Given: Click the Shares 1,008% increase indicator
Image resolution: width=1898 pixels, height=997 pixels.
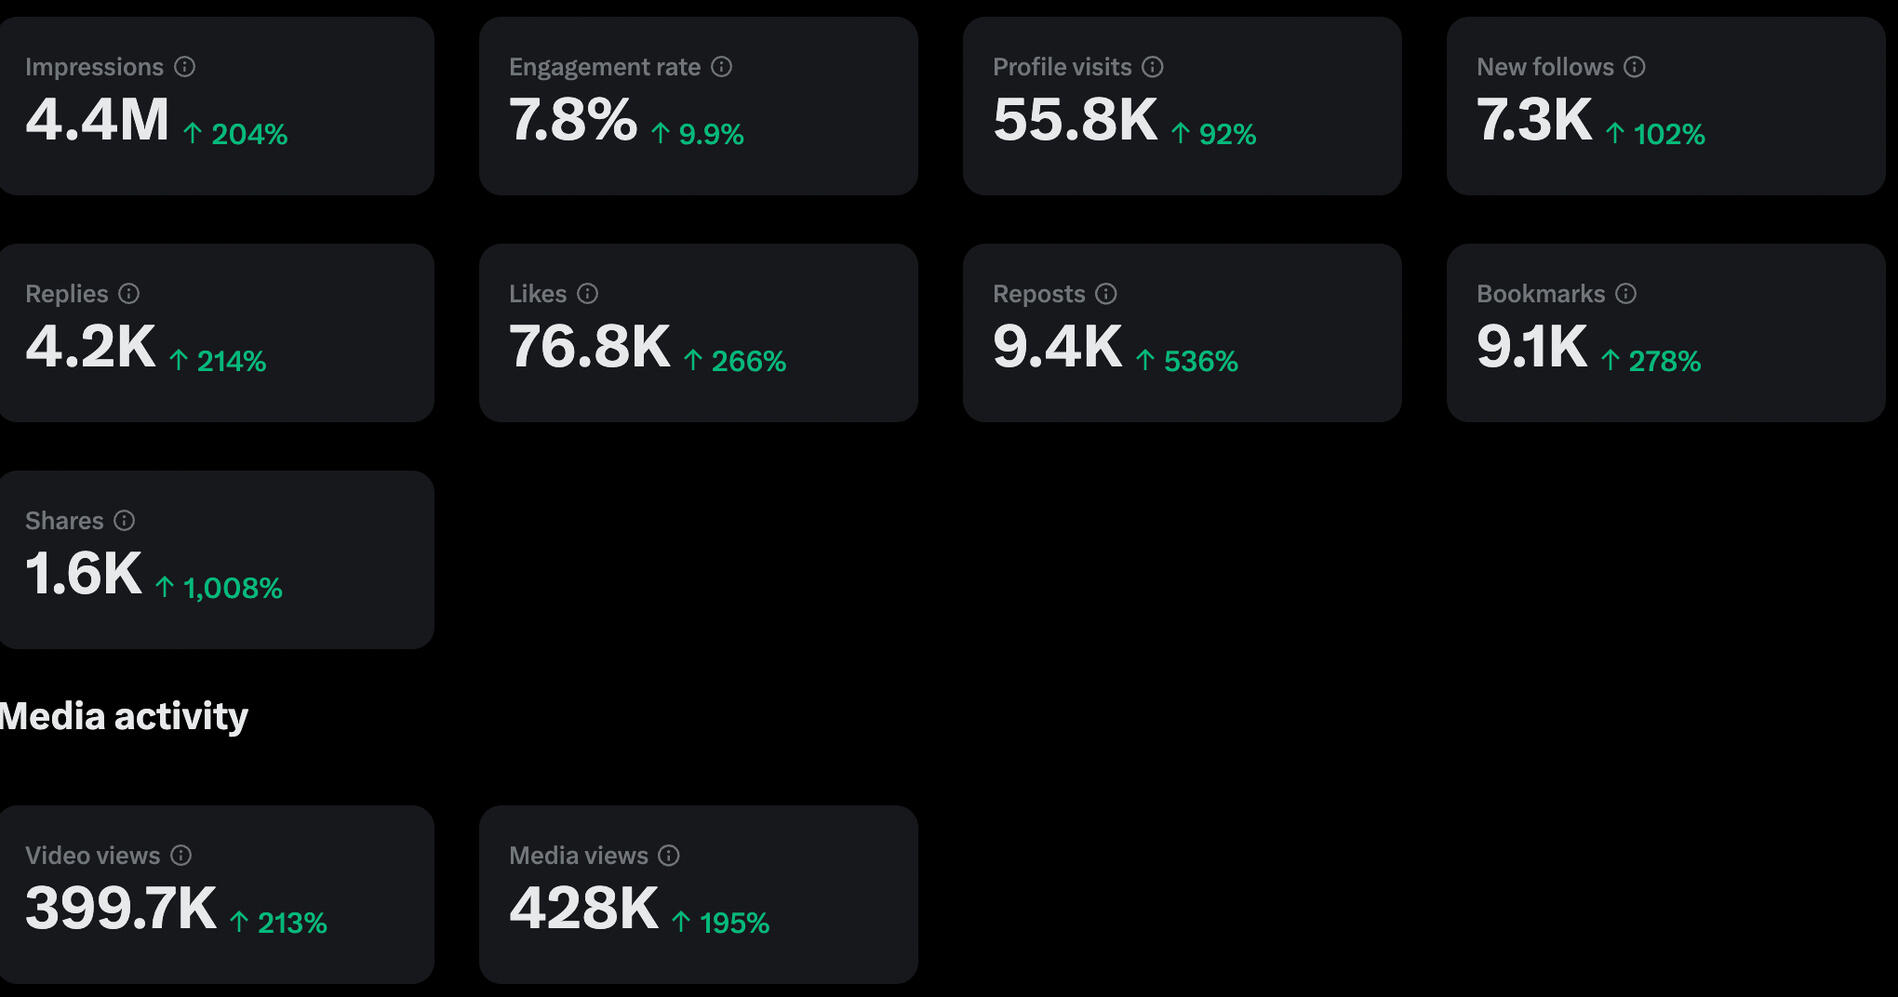Looking at the screenshot, I should pos(220,588).
